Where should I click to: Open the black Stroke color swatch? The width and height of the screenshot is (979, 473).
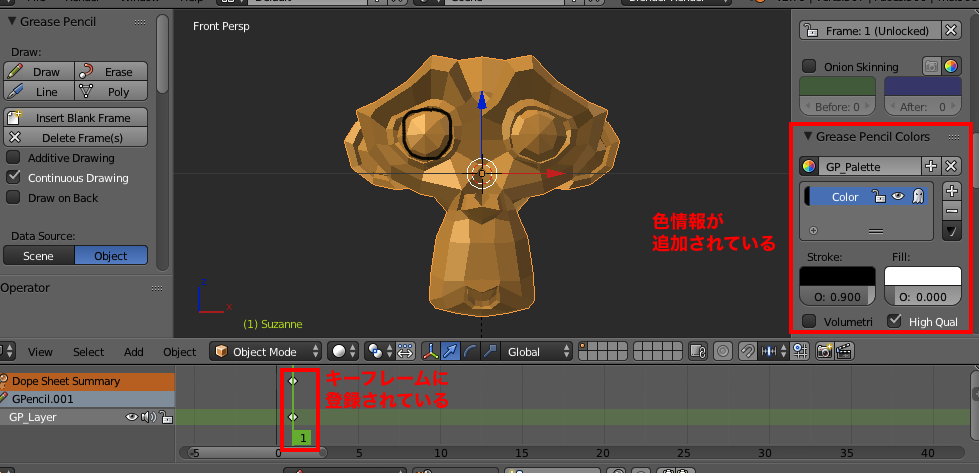click(x=838, y=276)
